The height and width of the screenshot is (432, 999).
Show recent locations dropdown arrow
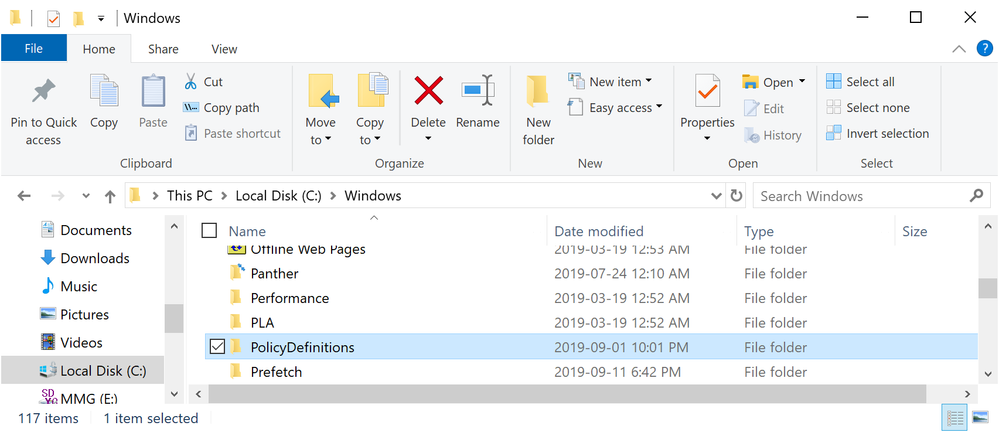click(87, 196)
